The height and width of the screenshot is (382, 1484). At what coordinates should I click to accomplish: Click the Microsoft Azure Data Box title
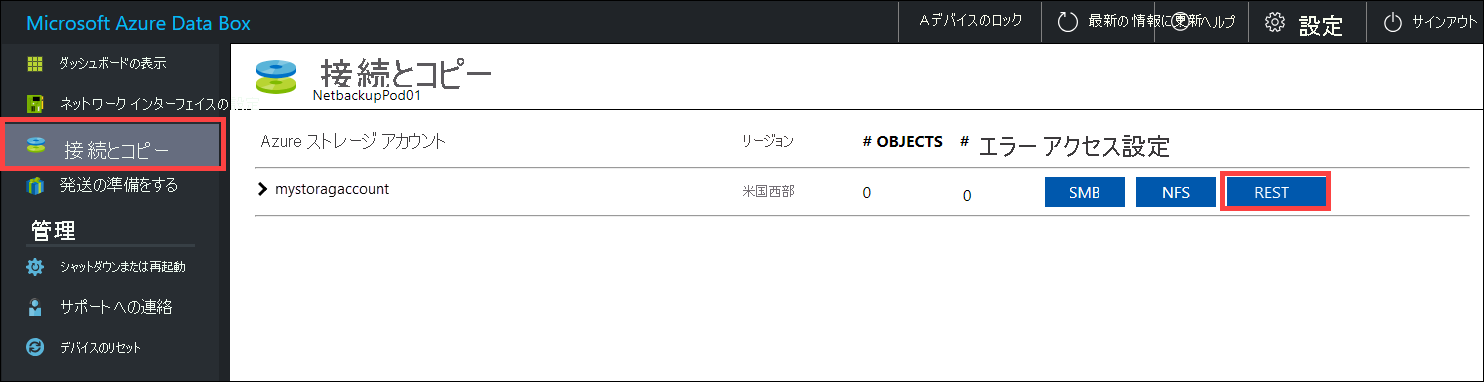tap(138, 23)
